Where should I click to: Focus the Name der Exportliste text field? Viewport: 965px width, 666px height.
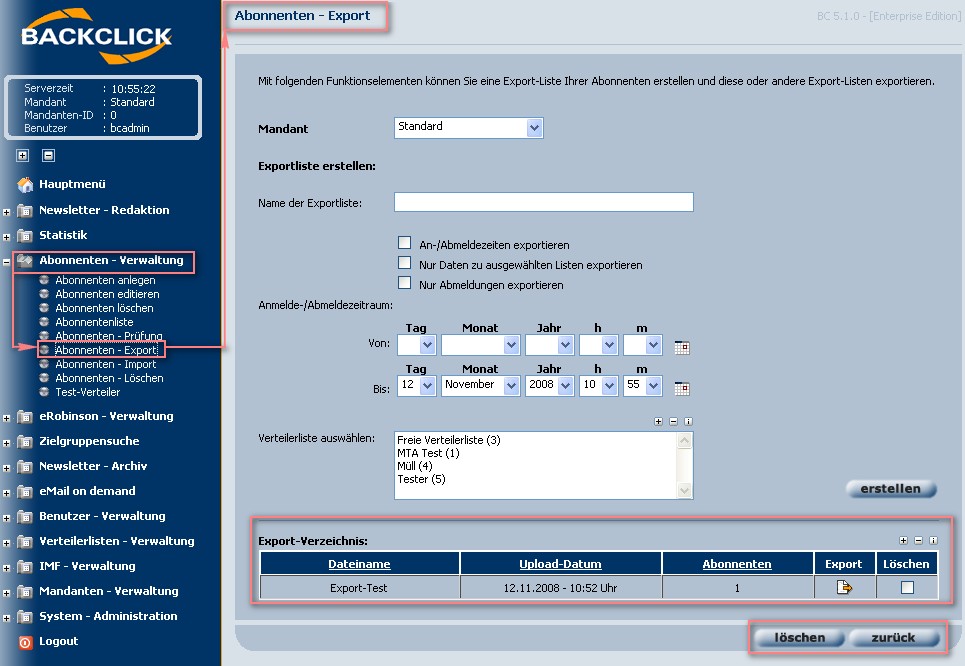543,202
